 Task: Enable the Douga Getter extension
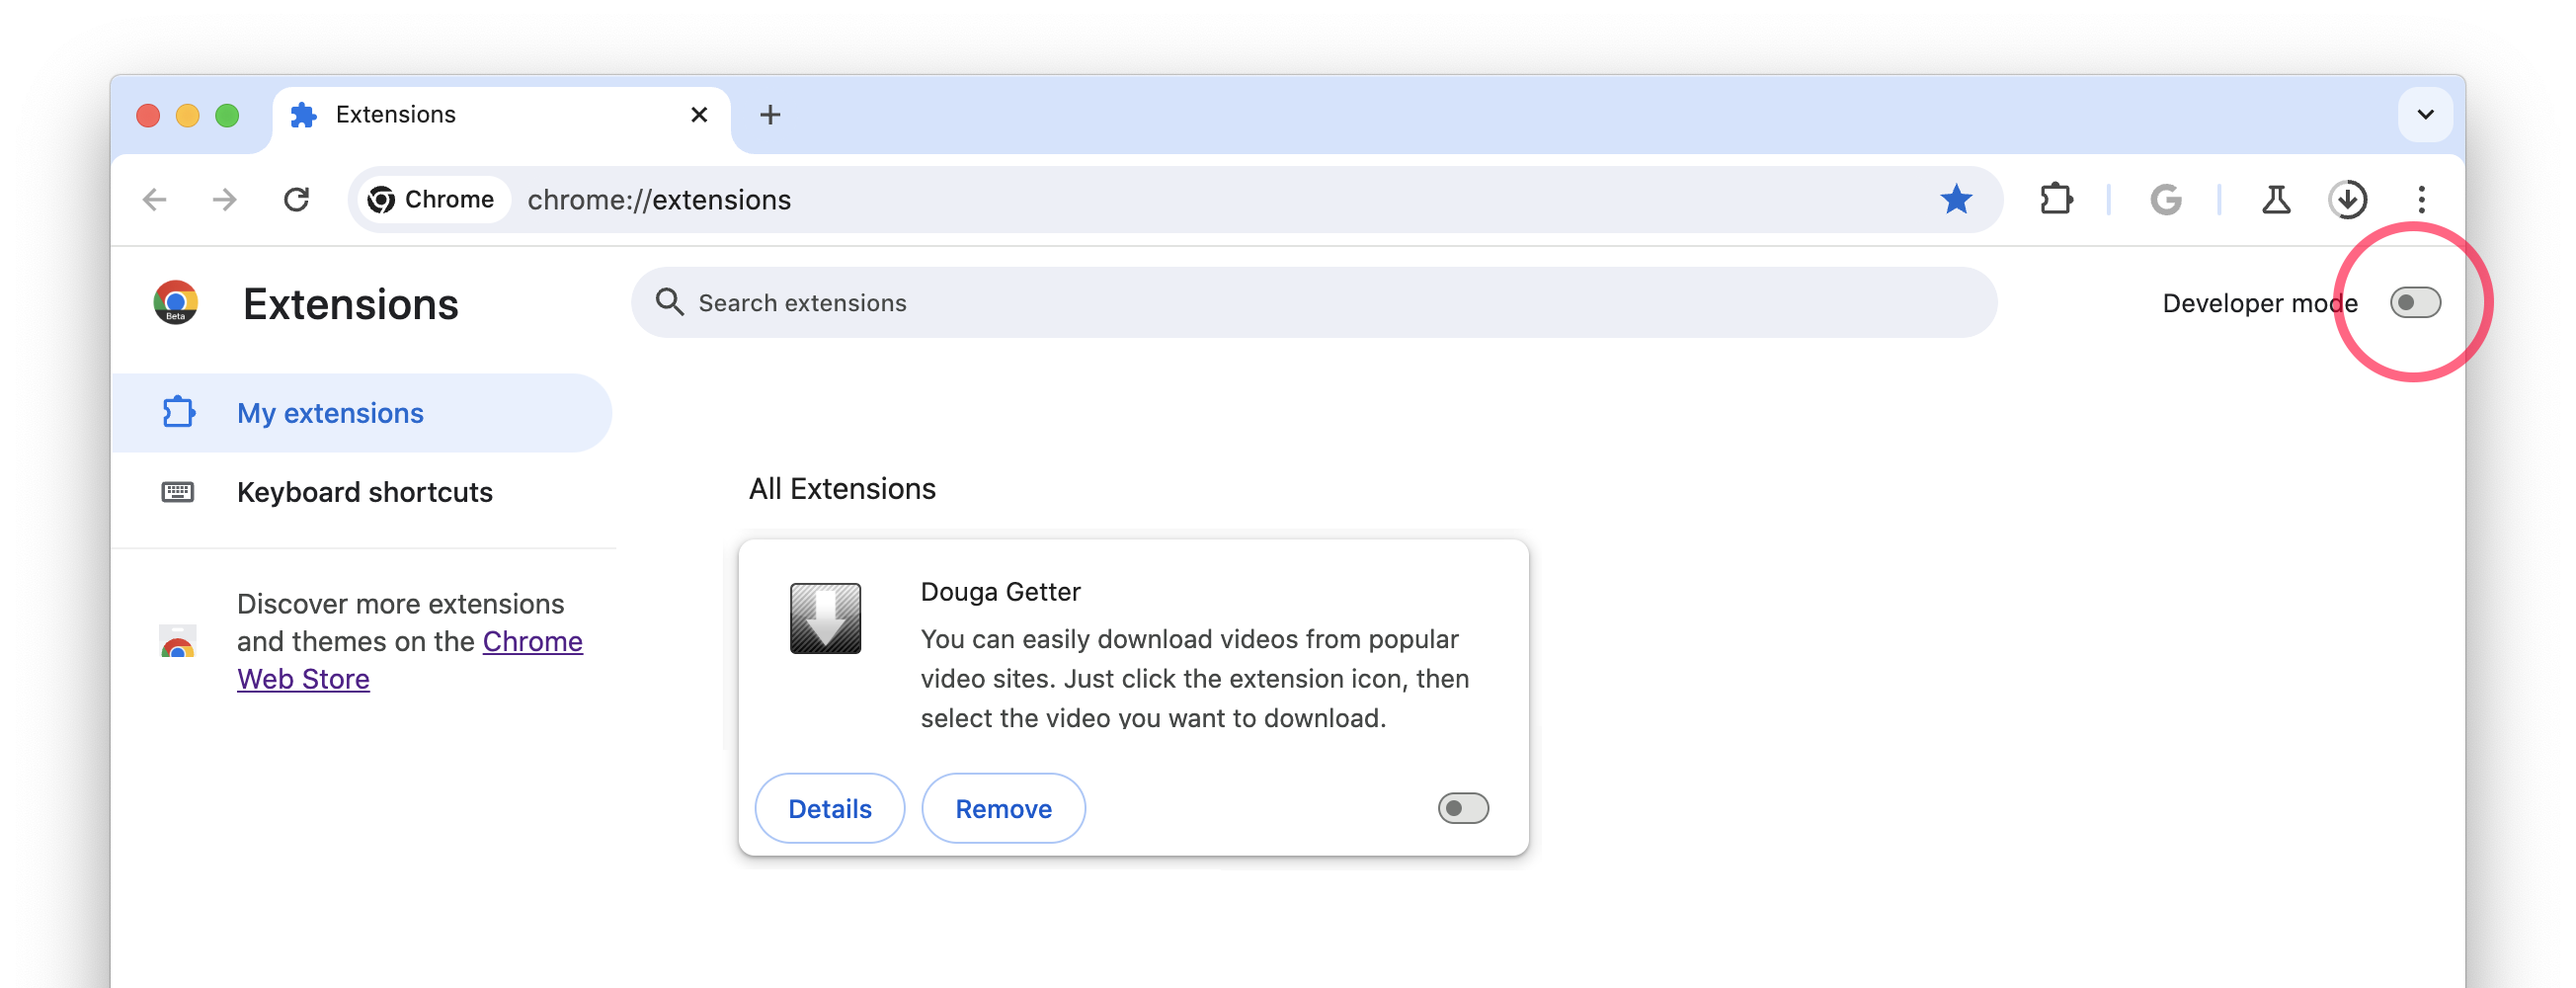click(x=1464, y=808)
